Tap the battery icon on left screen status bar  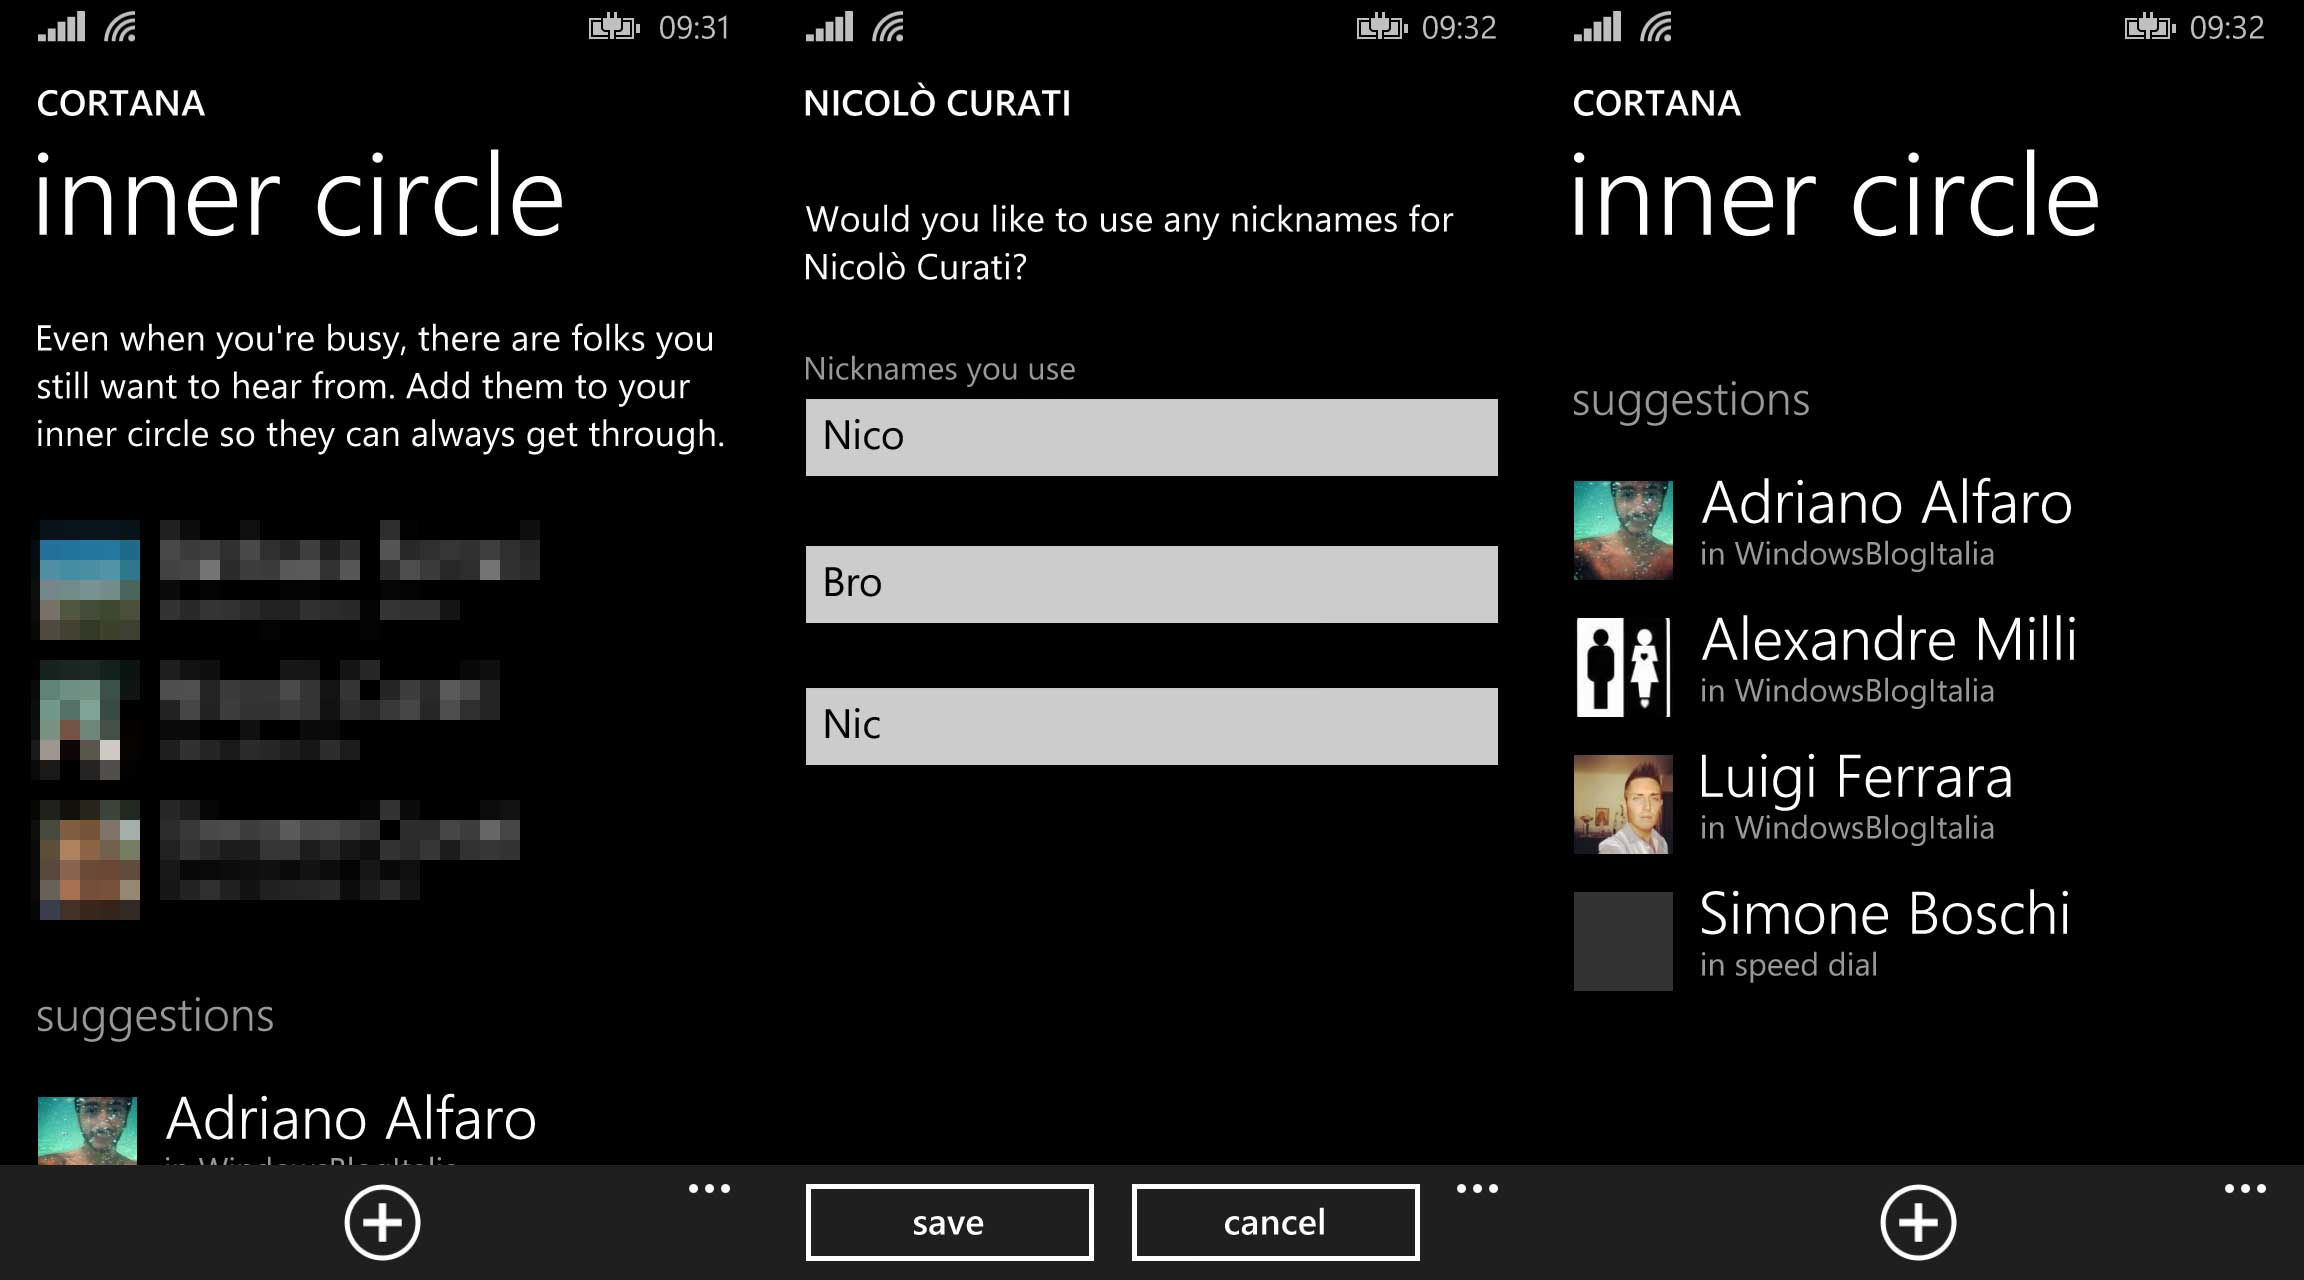[614, 27]
